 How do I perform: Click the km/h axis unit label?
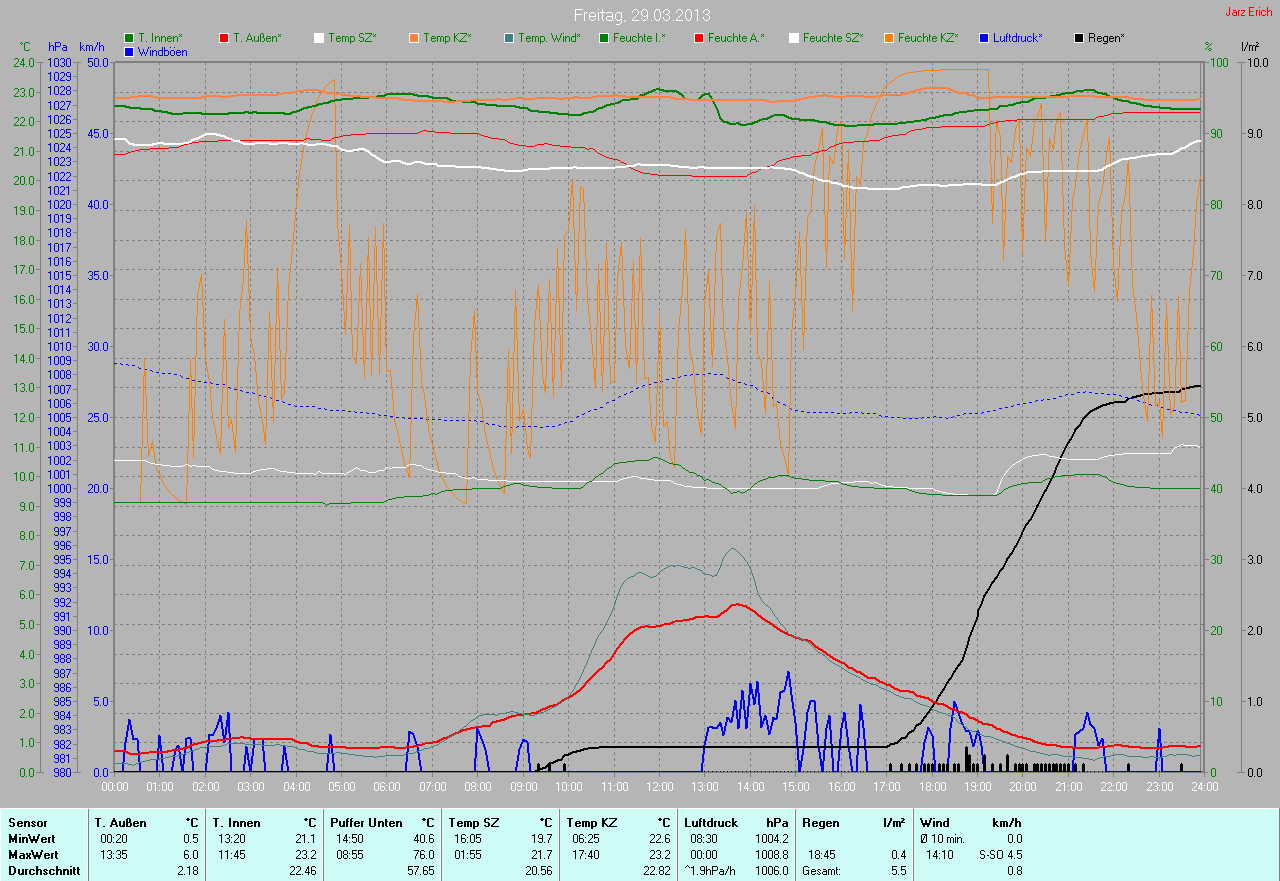[91, 48]
